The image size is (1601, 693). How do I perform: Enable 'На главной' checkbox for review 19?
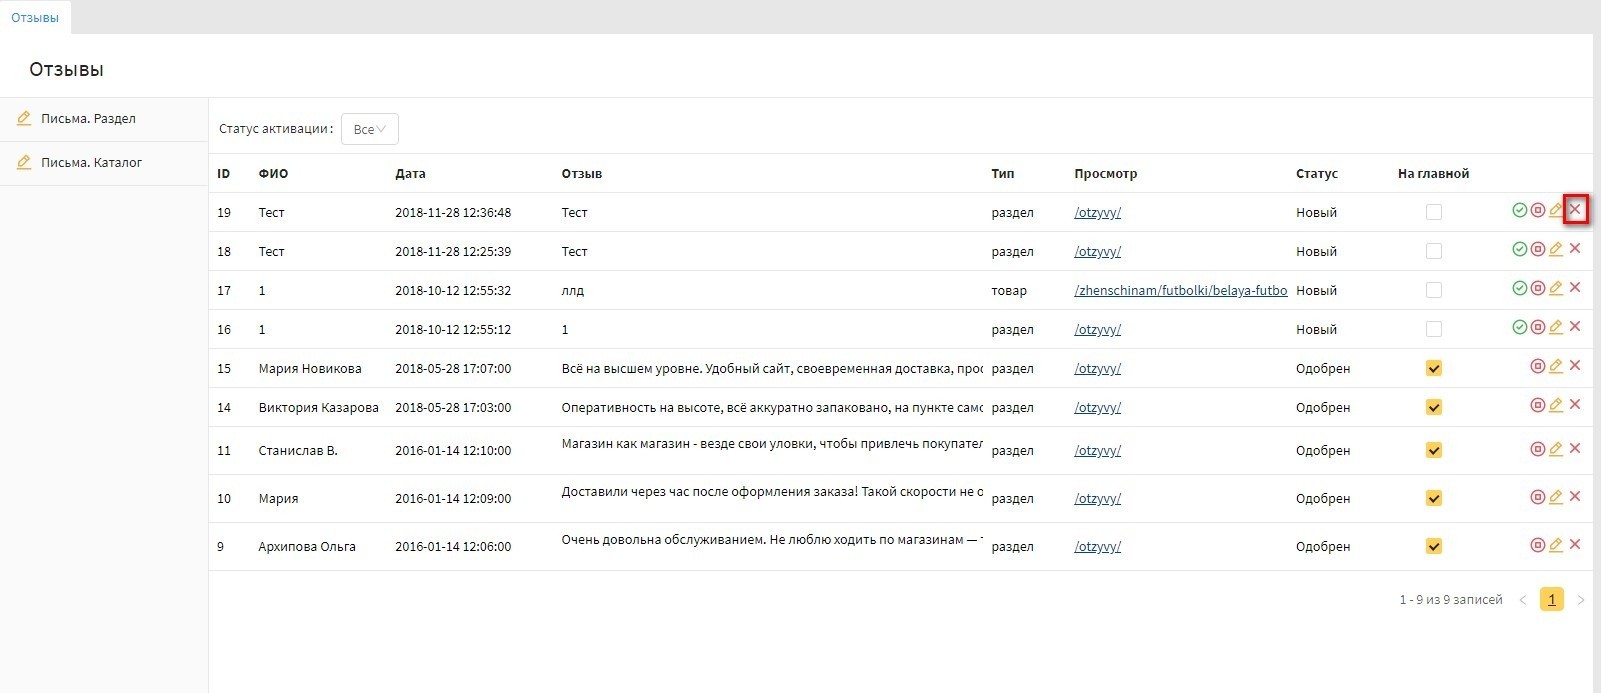click(1434, 212)
